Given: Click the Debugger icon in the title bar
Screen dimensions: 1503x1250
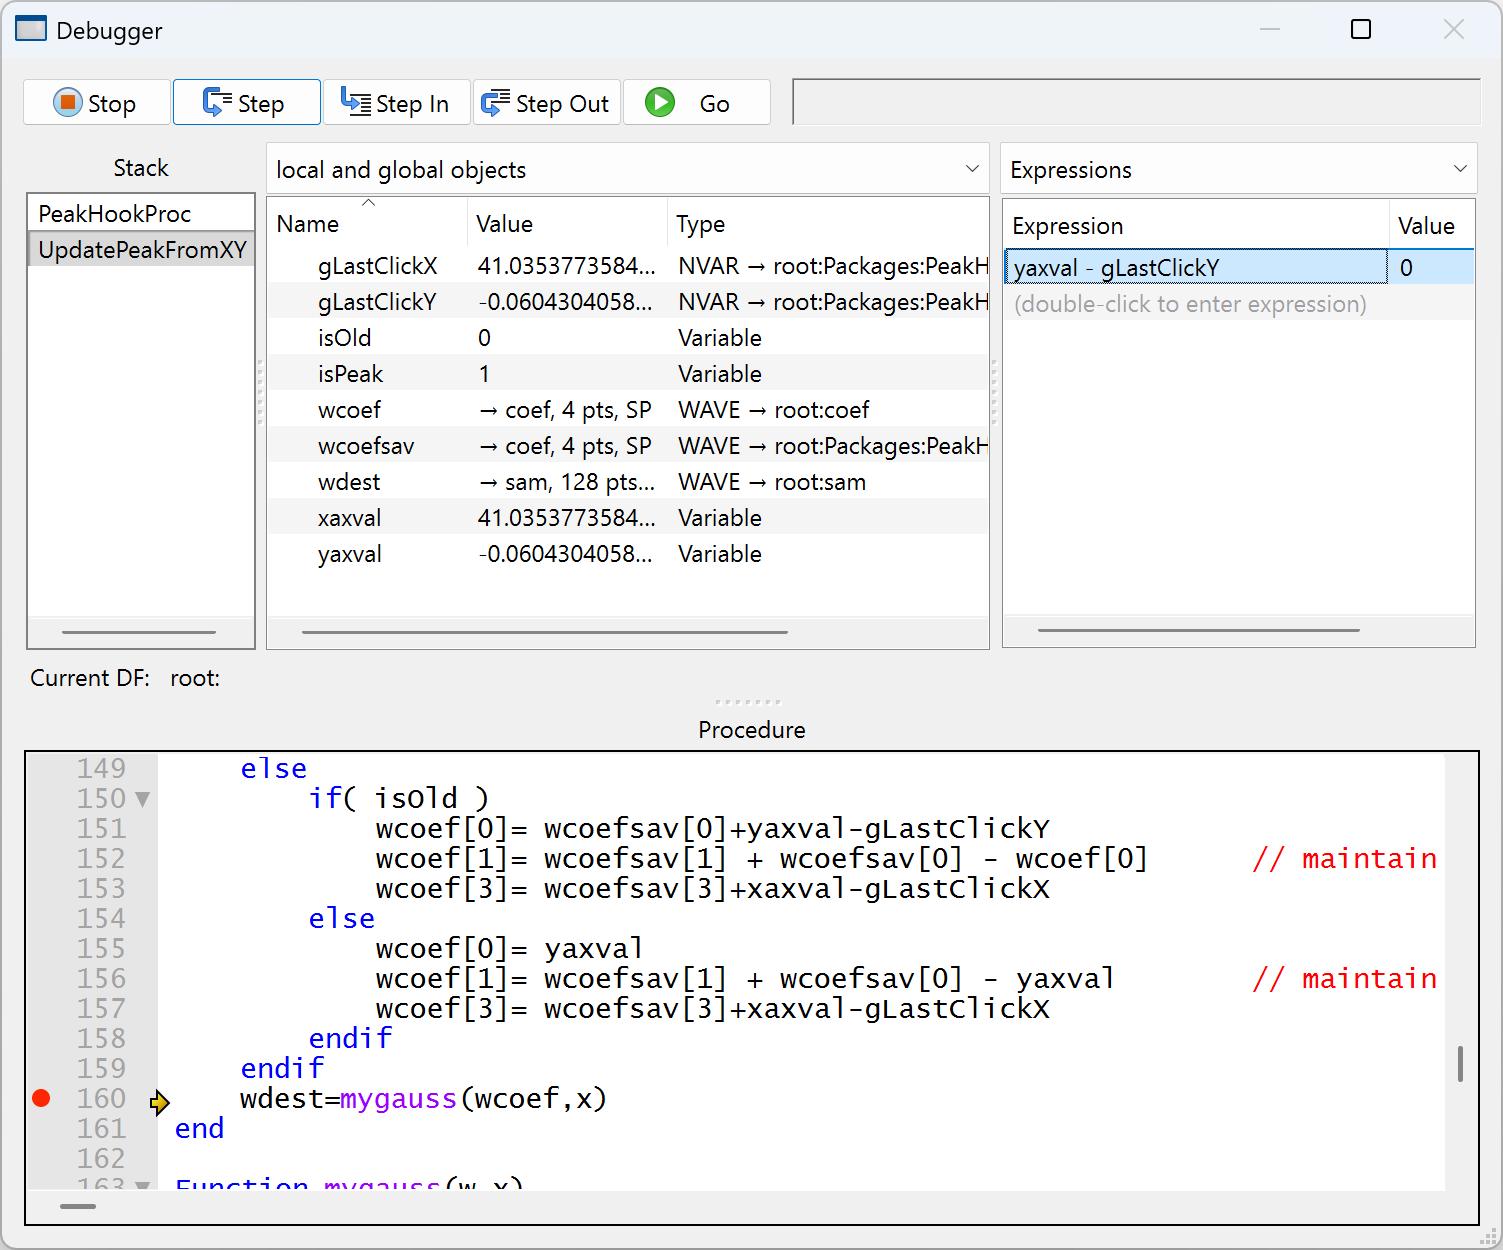Looking at the screenshot, I should click(31, 29).
